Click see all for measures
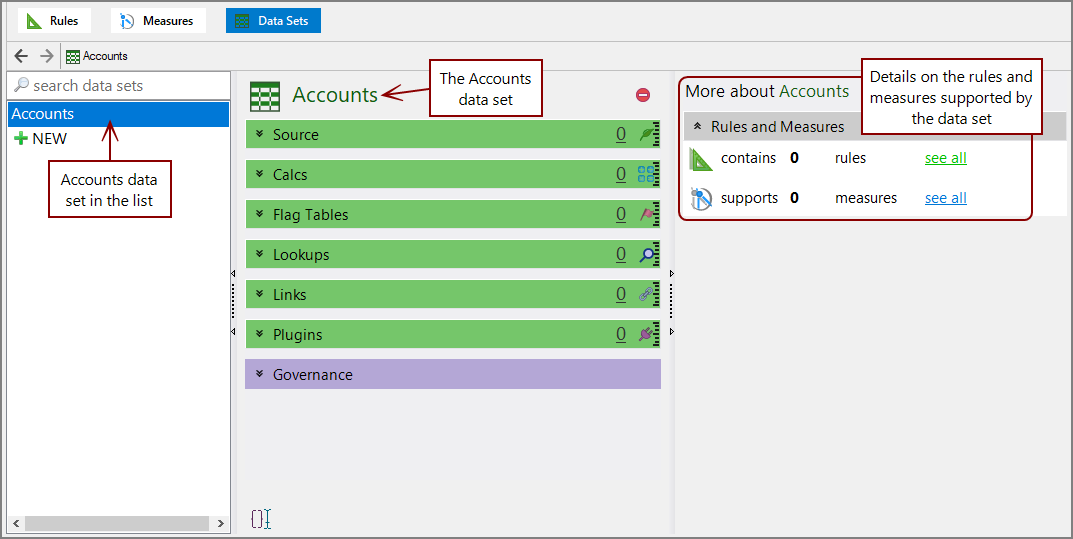1073x539 pixels. click(946, 198)
